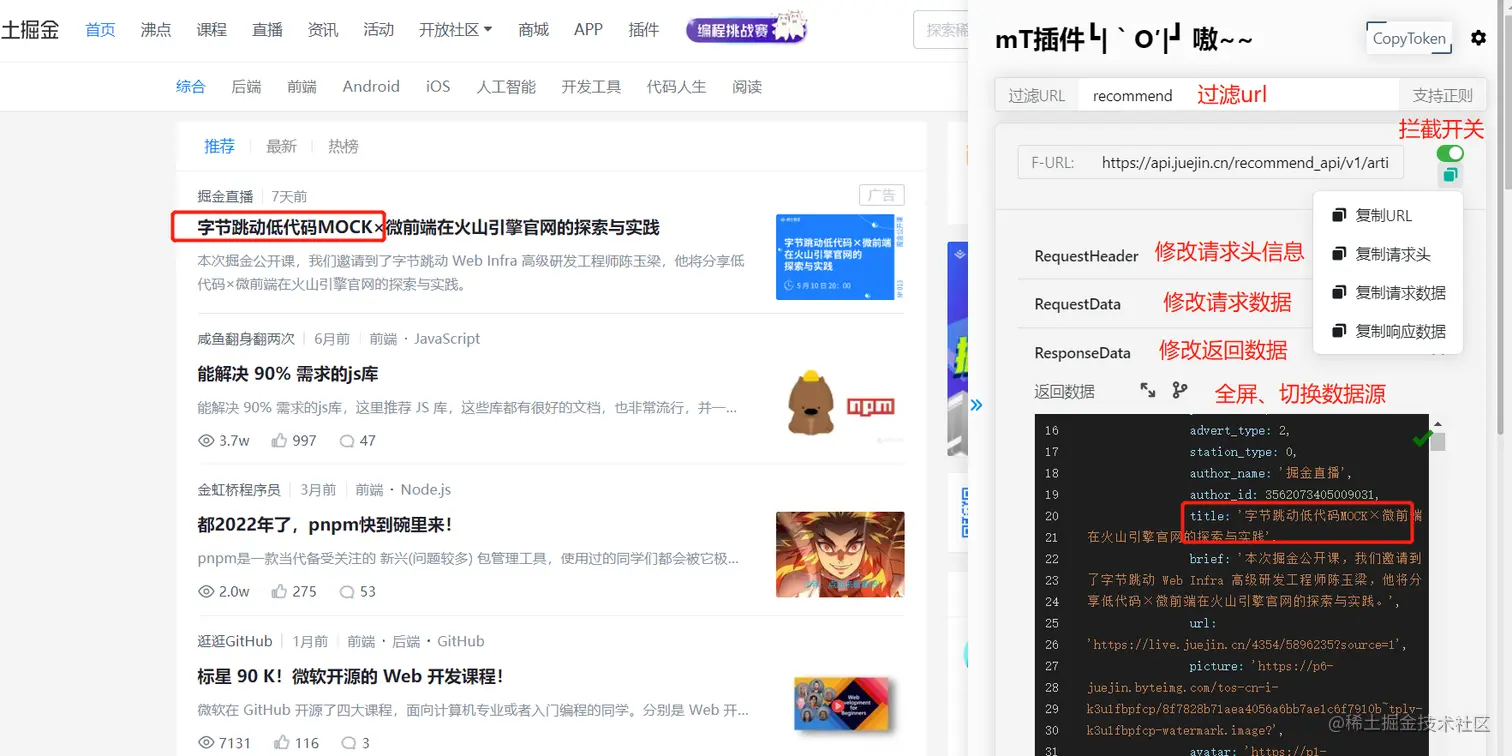Screen dimensions: 1512x756
Task: Select the 后端 category
Action: (246, 86)
